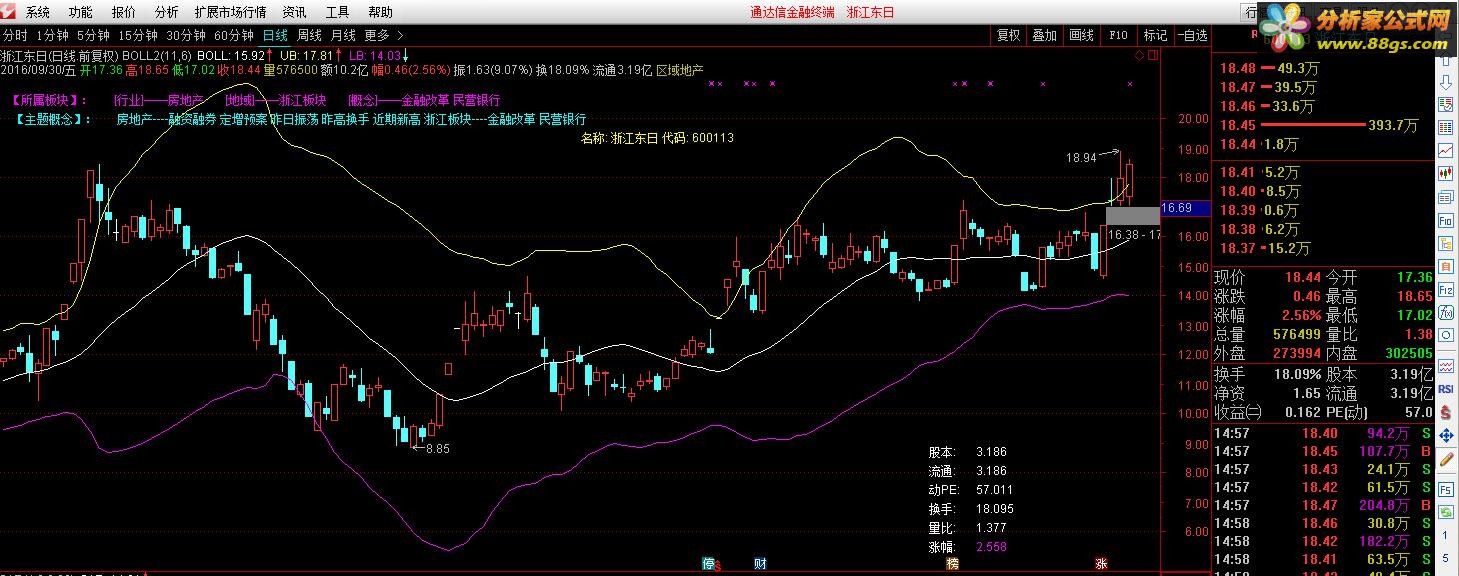Image resolution: width=1459 pixels, height=576 pixels.
Task: Open the 功能 menu
Action: coord(81,12)
